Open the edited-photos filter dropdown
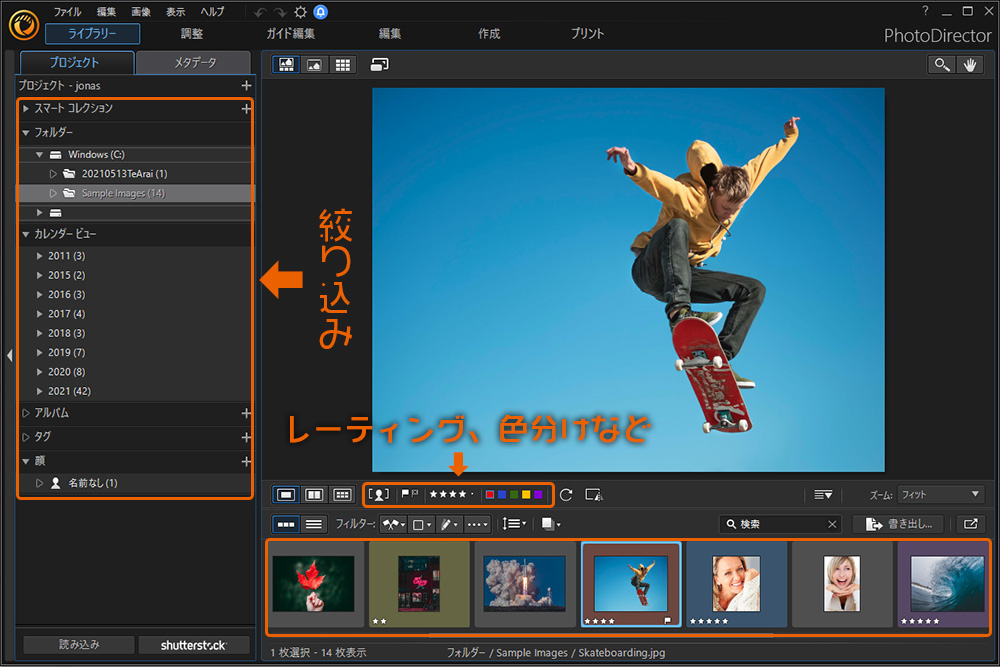The width and height of the screenshot is (1000, 667). click(x=449, y=524)
